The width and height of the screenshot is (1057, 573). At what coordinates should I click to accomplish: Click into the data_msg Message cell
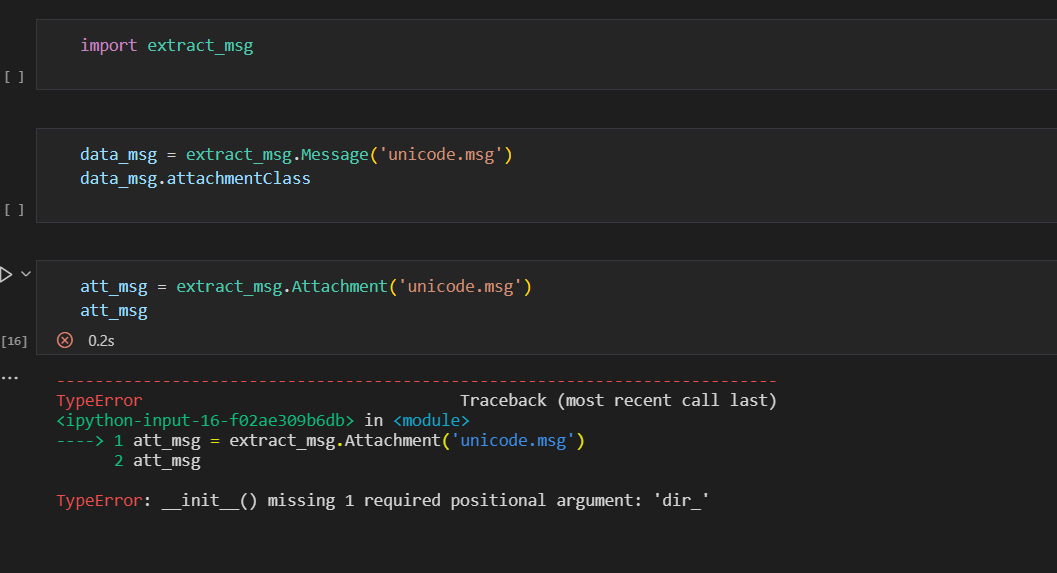click(546, 175)
